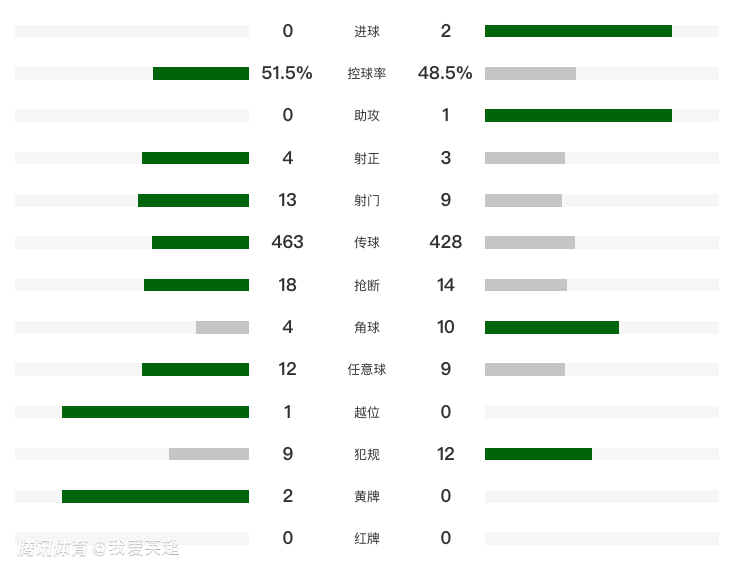
Task: Click the 传球 label in the center
Action: (x=367, y=242)
